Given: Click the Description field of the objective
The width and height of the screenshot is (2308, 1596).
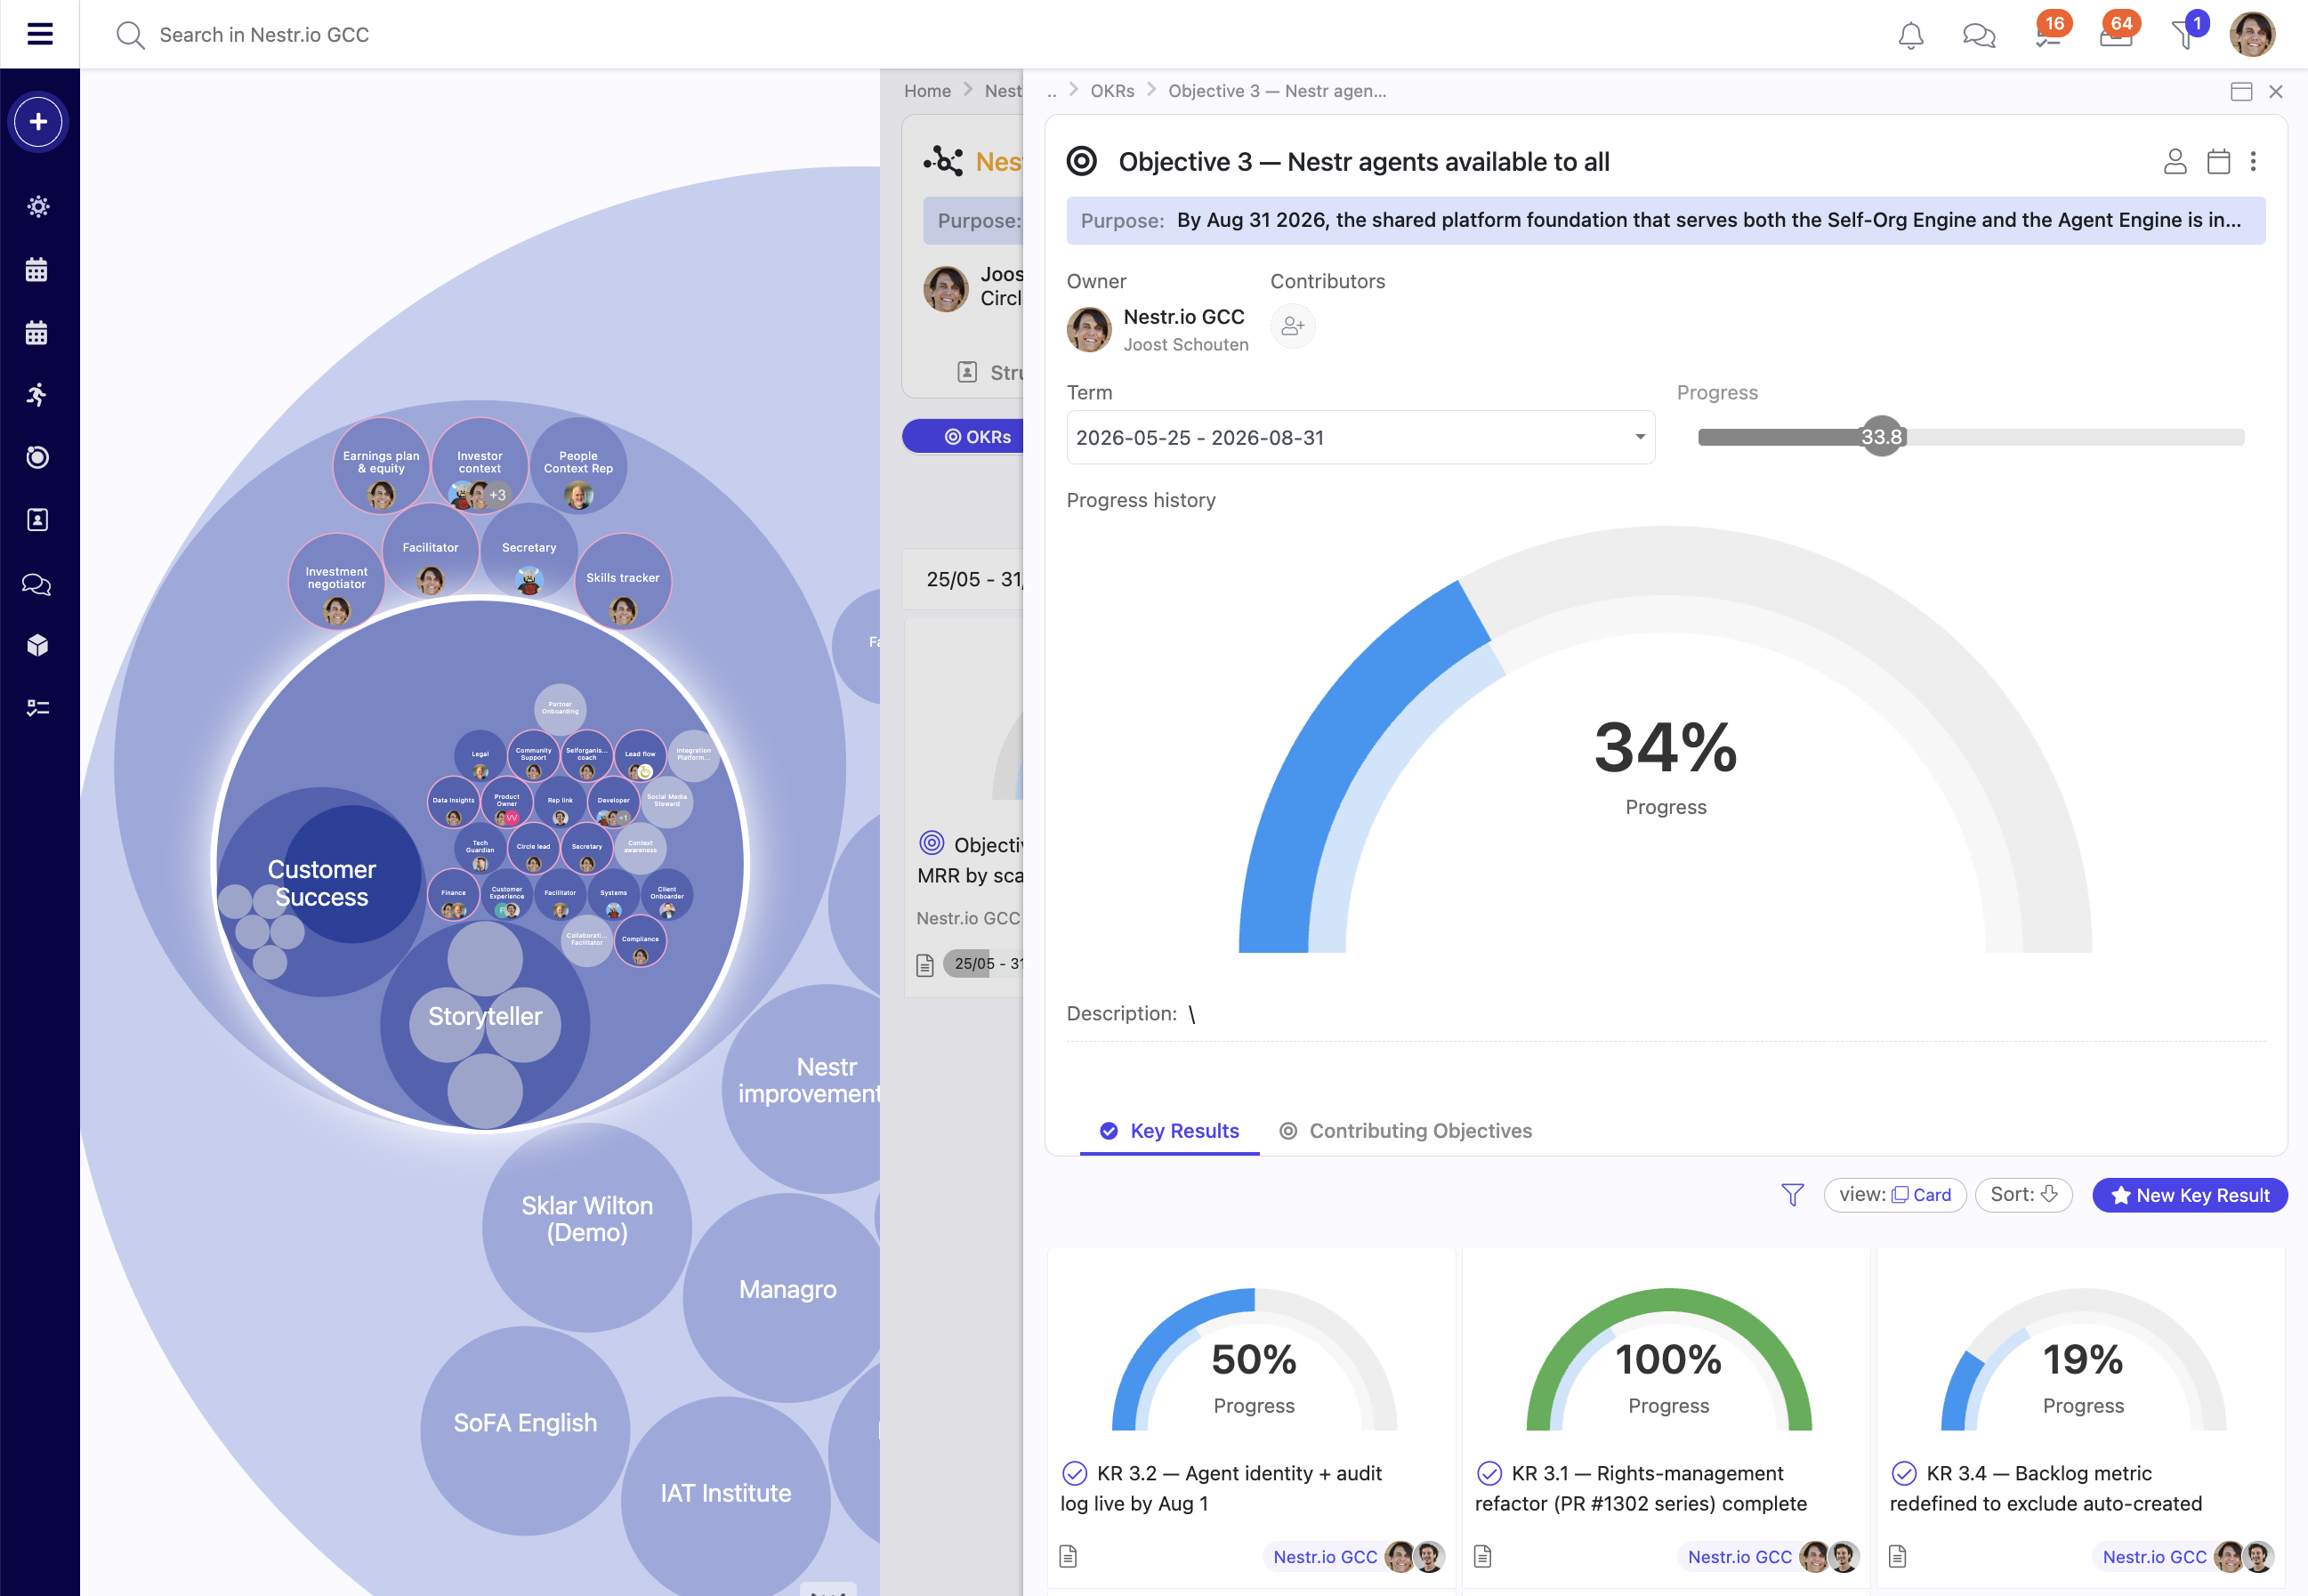Looking at the screenshot, I should tap(1666, 1014).
